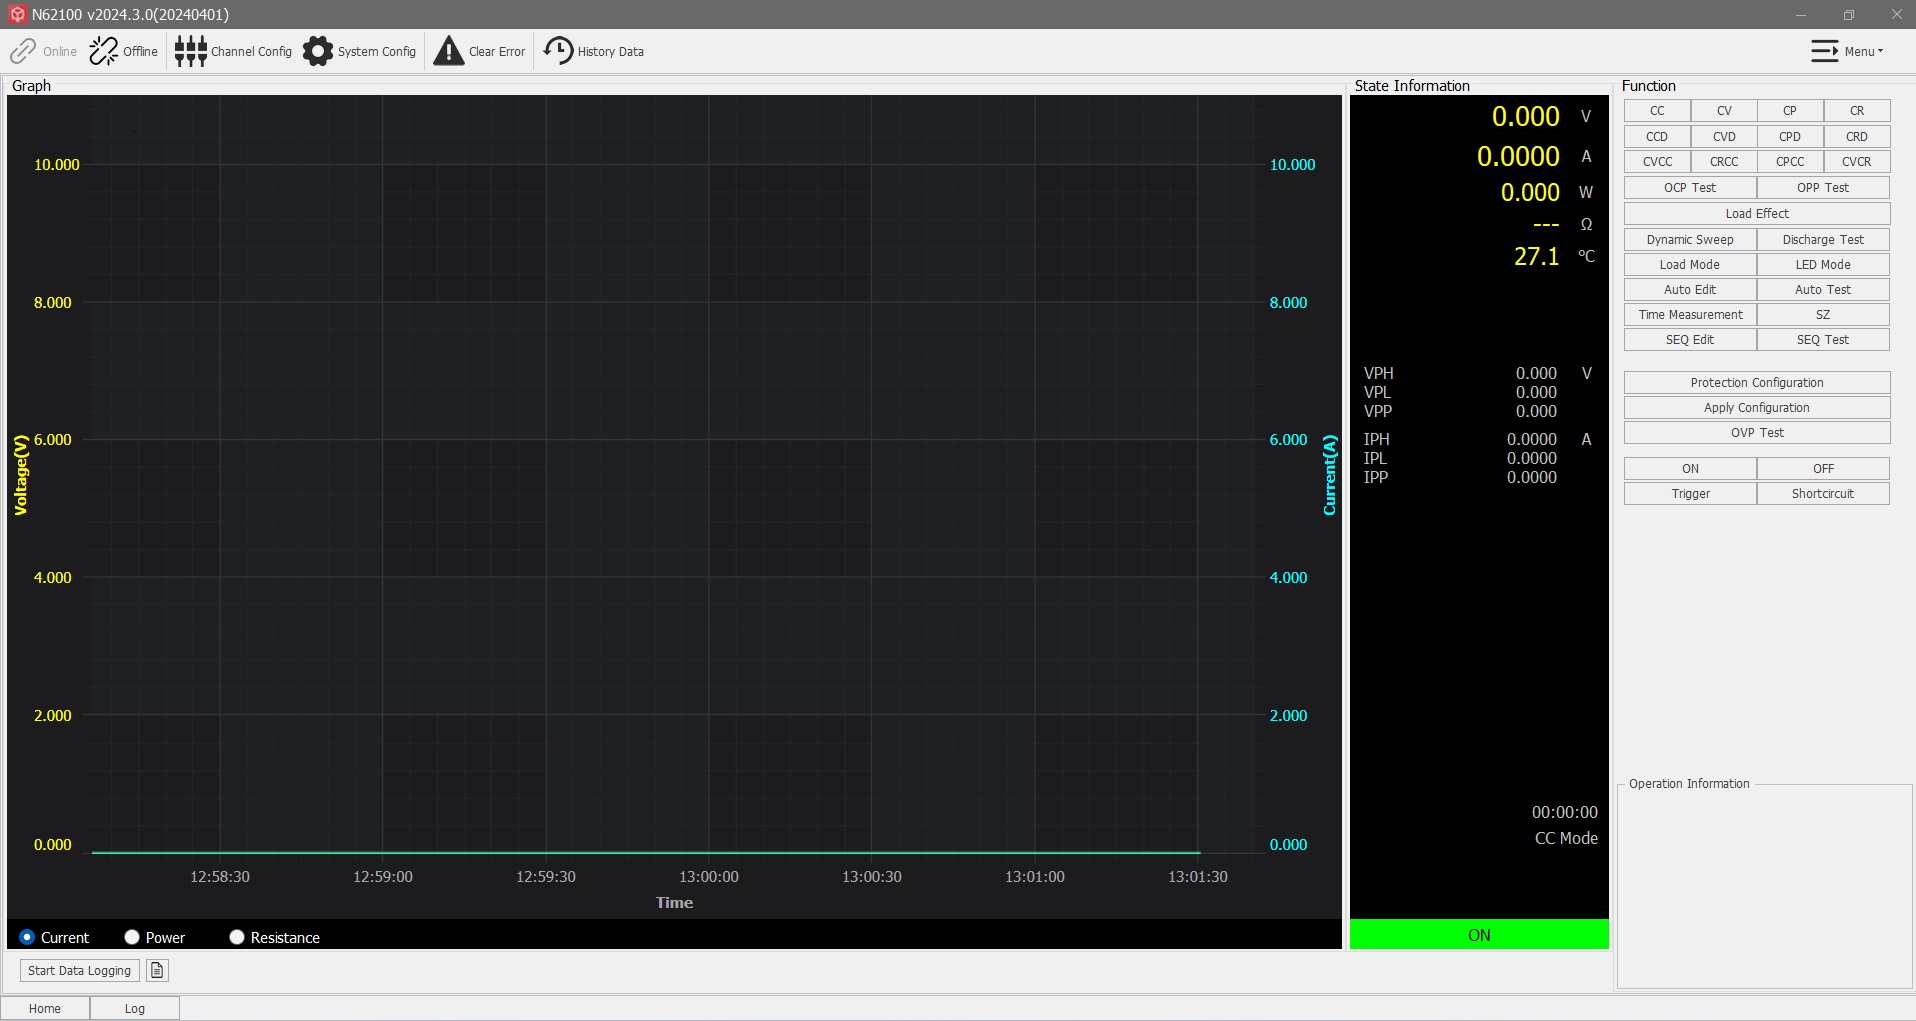This screenshot has width=1916, height=1021.
Task: Select CP function mode
Action: tap(1790, 111)
